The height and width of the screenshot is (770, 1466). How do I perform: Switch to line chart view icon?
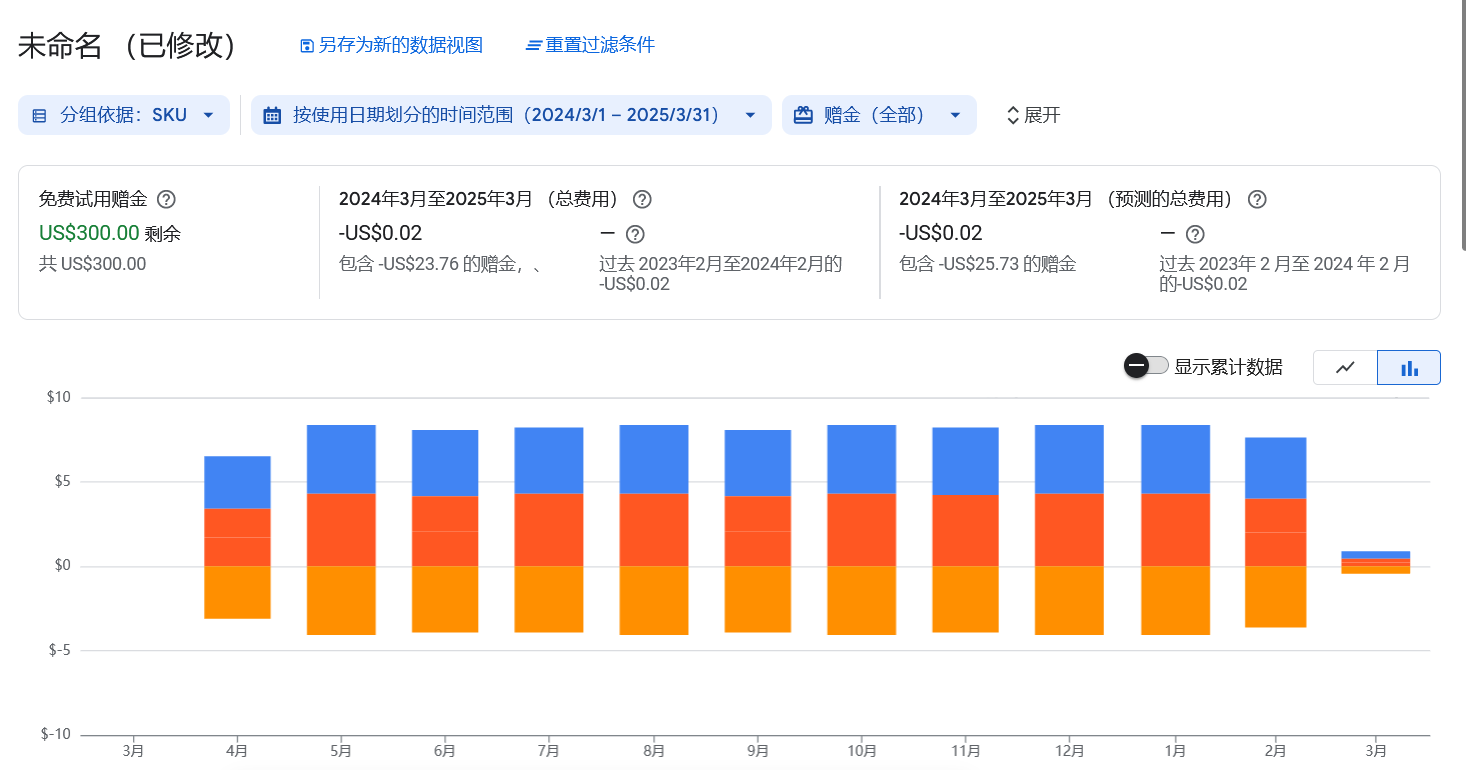[x=1345, y=368]
